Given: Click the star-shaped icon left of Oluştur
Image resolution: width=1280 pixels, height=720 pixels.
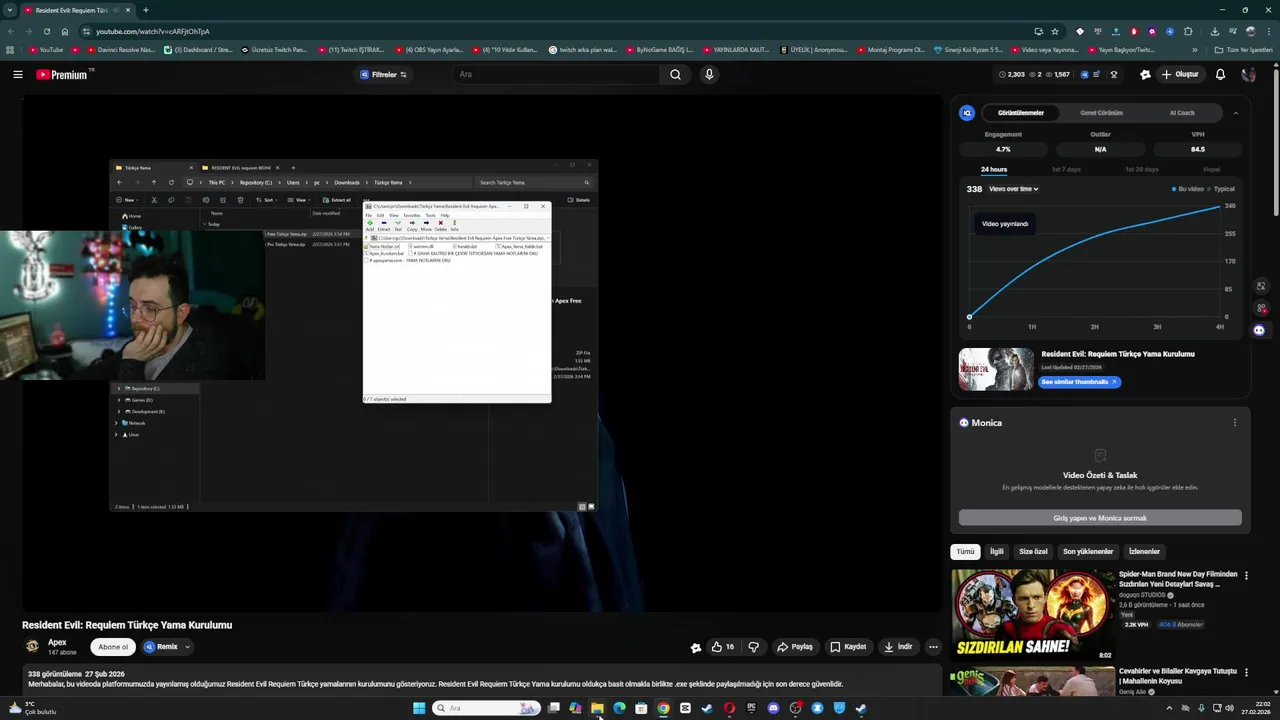Looking at the screenshot, I should coord(1145,74).
